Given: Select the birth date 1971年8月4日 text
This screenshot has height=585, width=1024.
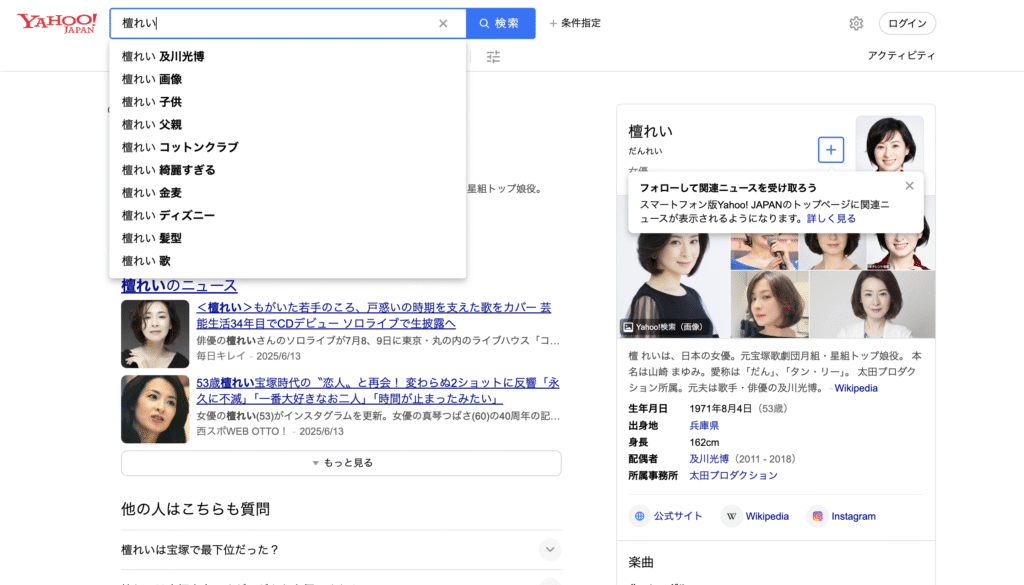Looking at the screenshot, I should click(719, 409).
